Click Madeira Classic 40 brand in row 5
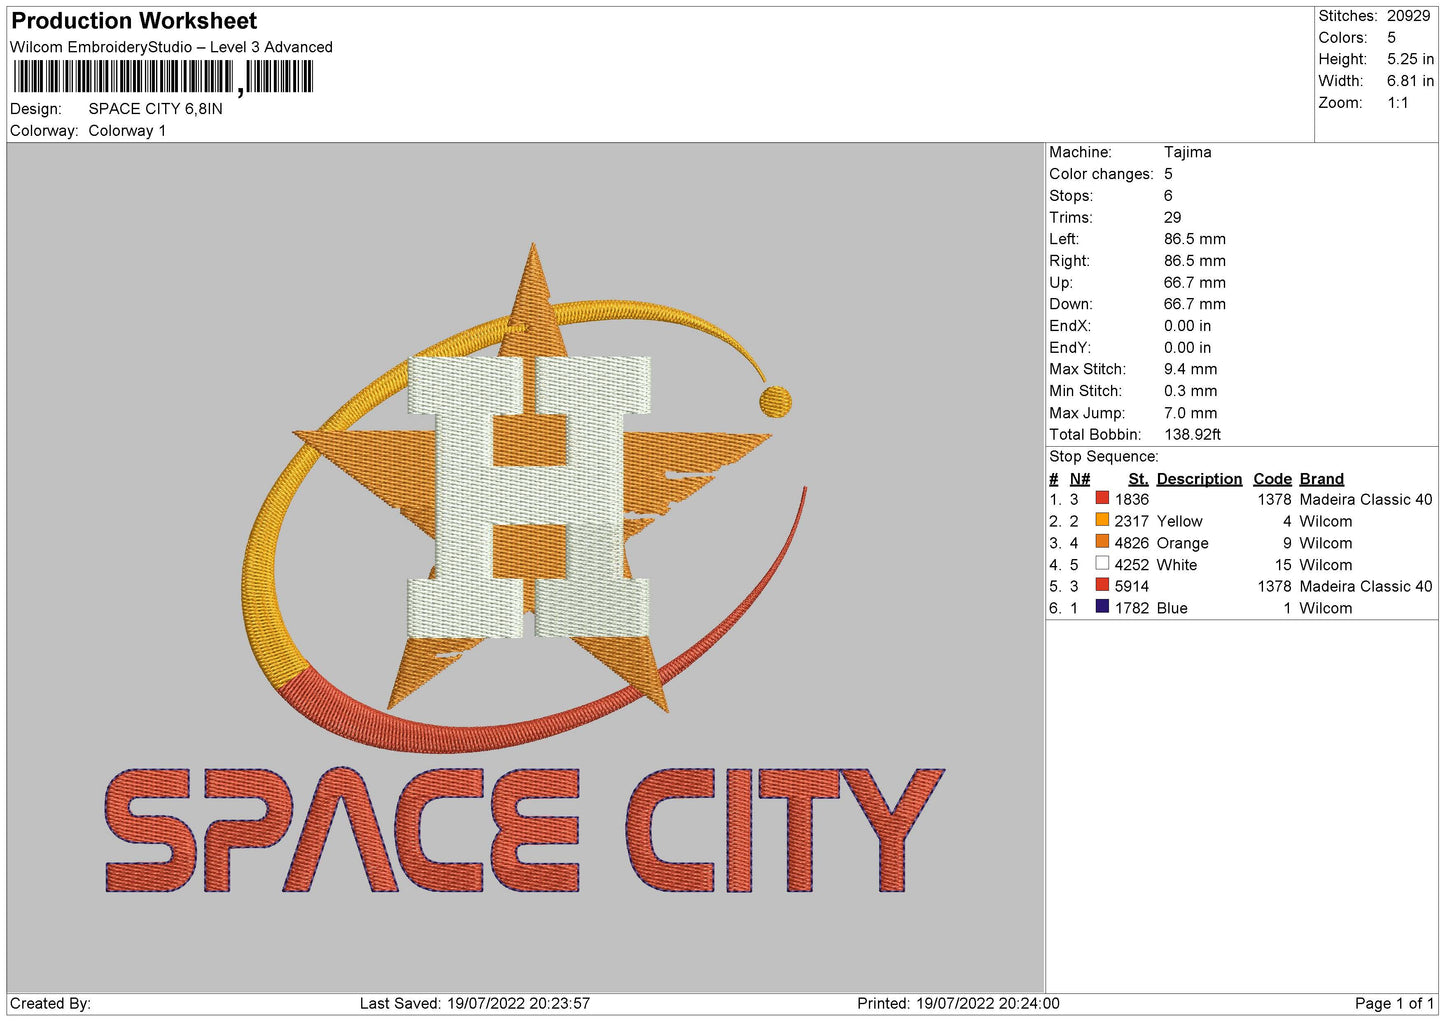Screen dimensions: 1445x1021 point(1365,586)
